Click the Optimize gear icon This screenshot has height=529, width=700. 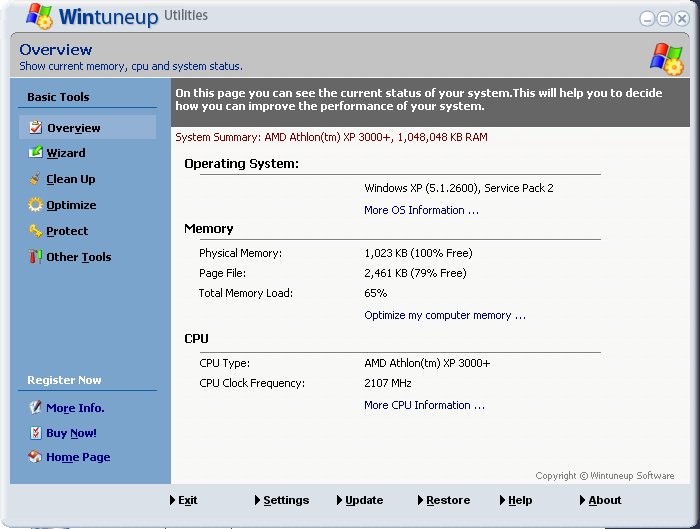pyautogui.click(x=35, y=205)
